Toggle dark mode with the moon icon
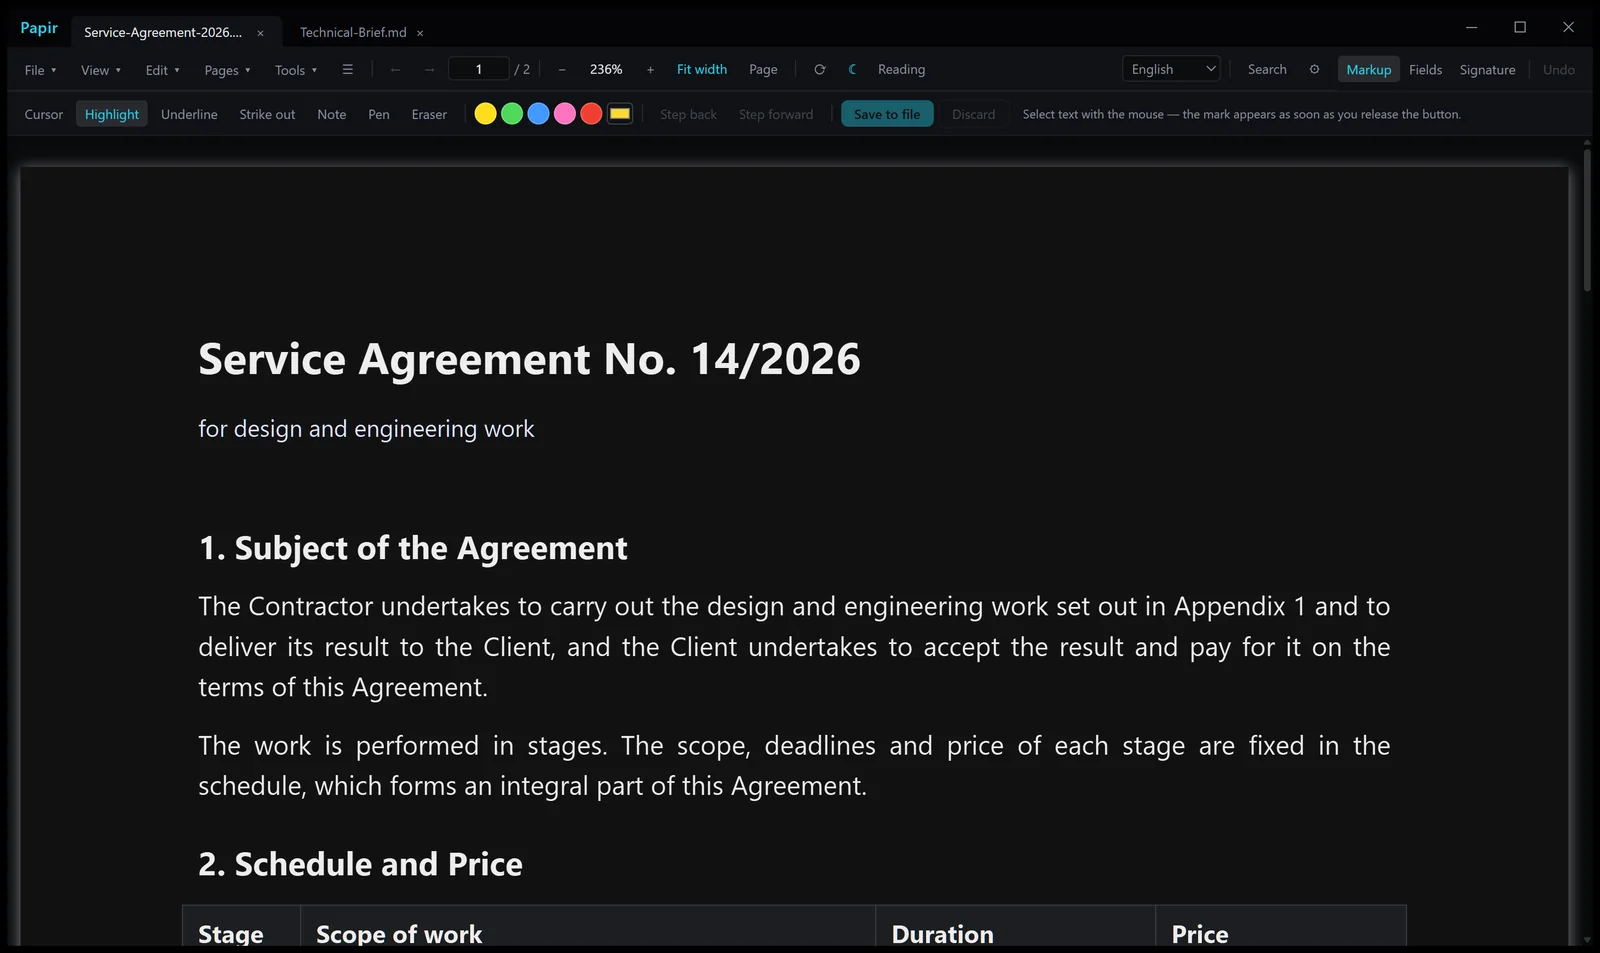Image resolution: width=1600 pixels, height=953 pixels. [x=852, y=70]
